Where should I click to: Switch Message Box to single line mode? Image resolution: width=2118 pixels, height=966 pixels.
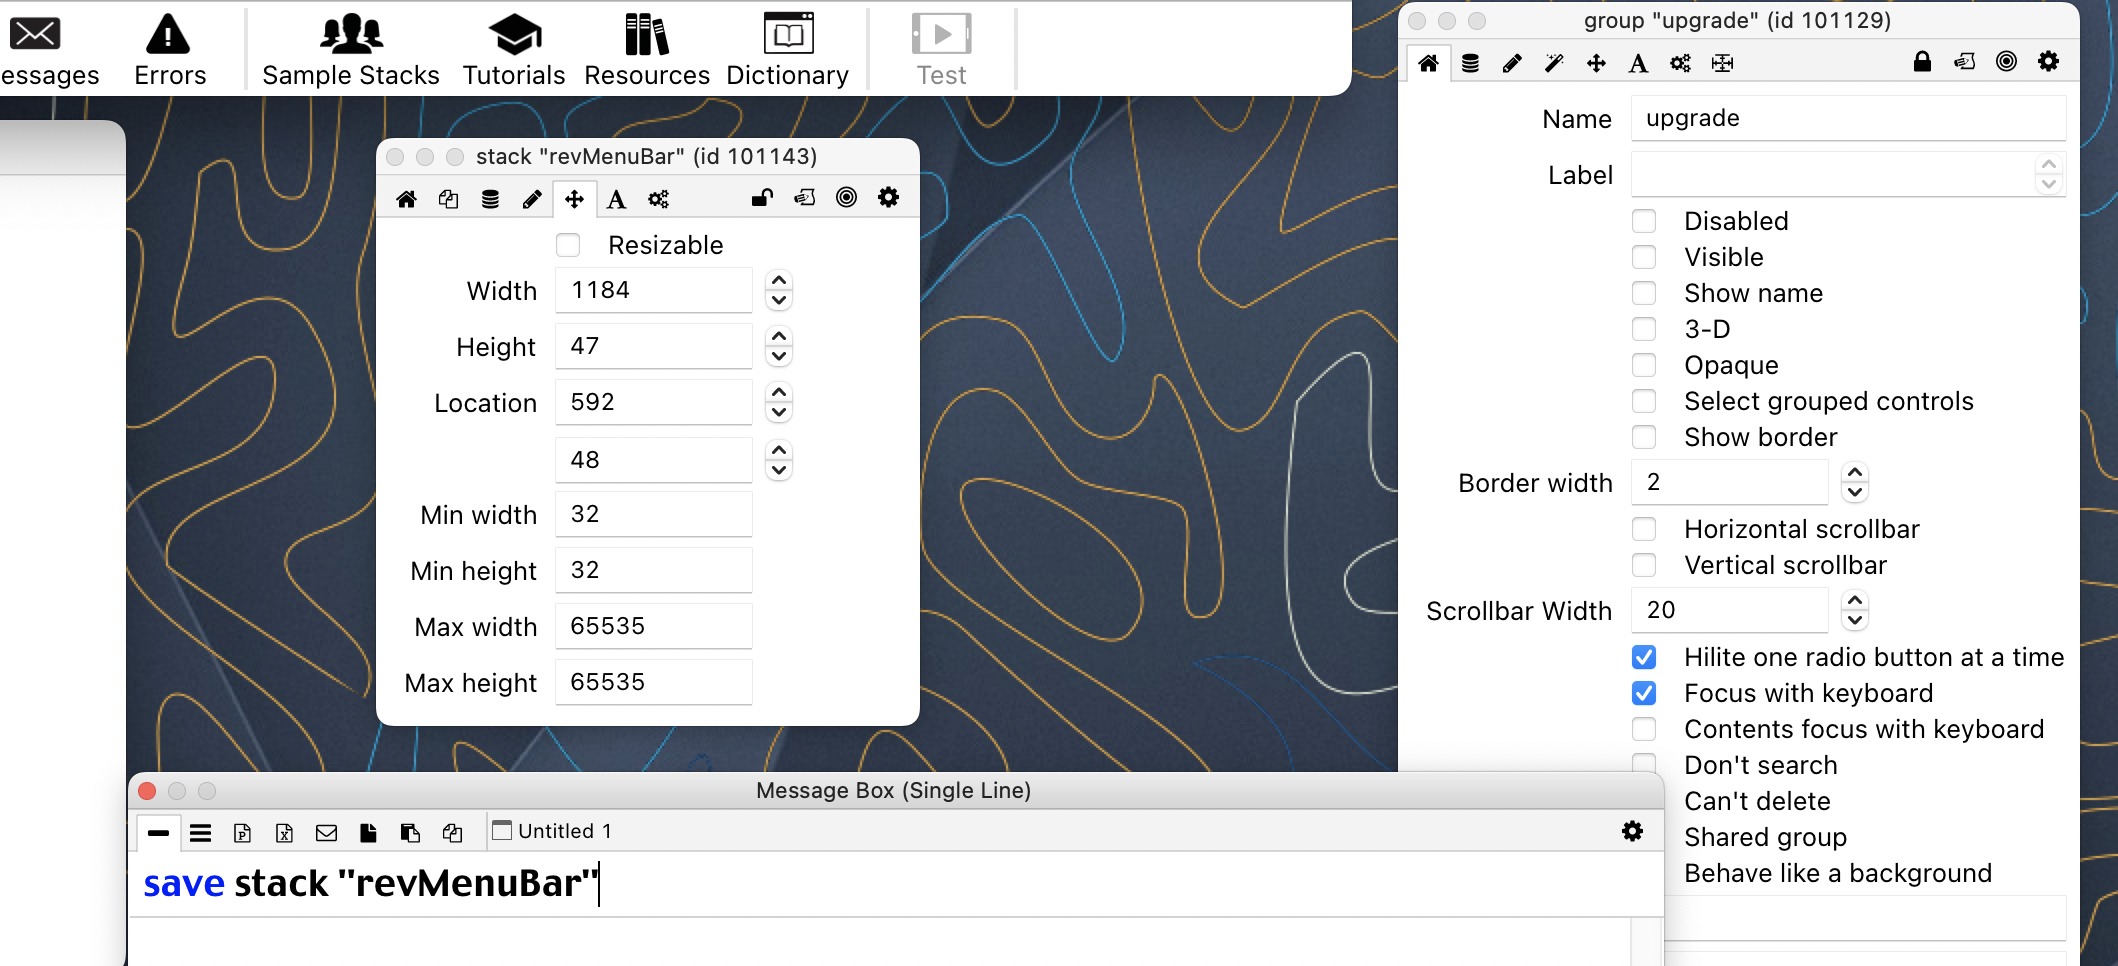pos(158,832)
